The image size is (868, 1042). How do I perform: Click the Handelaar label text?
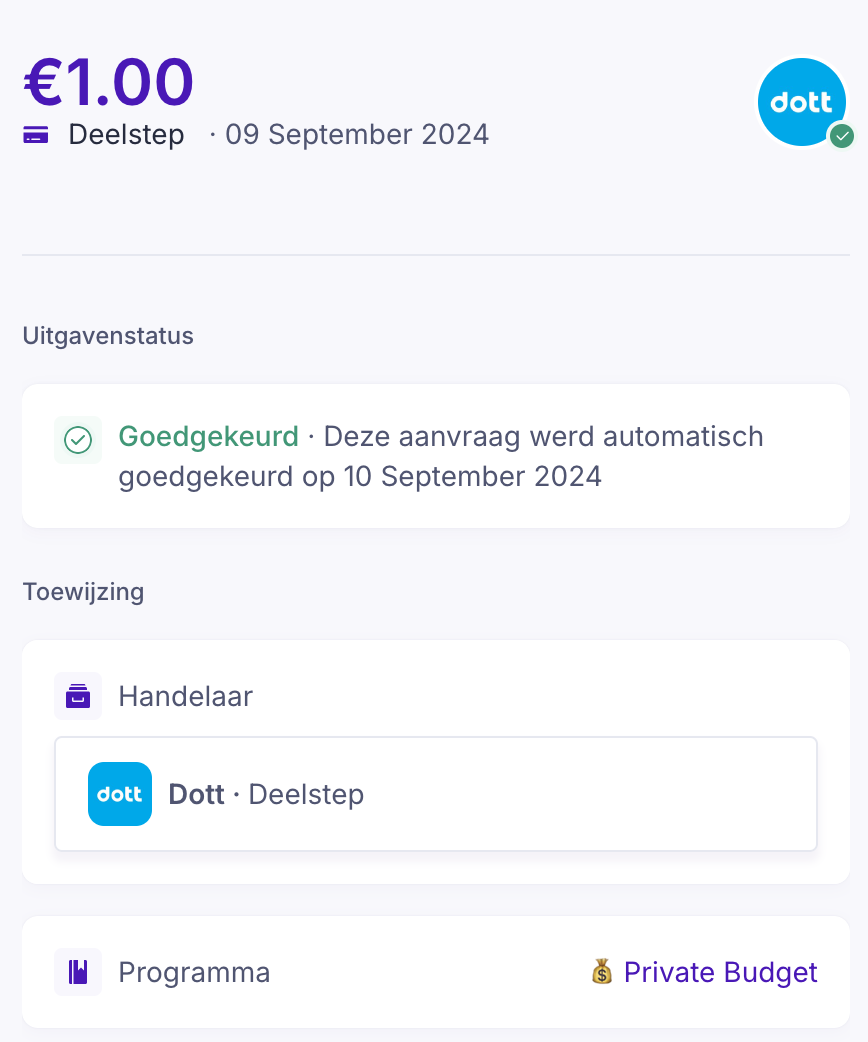tap(185, 696)
